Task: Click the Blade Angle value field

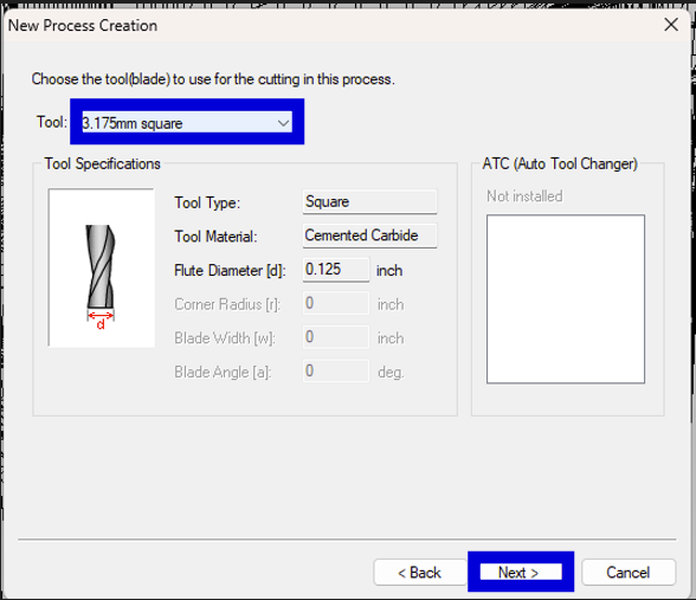Action: coord(336,371)
